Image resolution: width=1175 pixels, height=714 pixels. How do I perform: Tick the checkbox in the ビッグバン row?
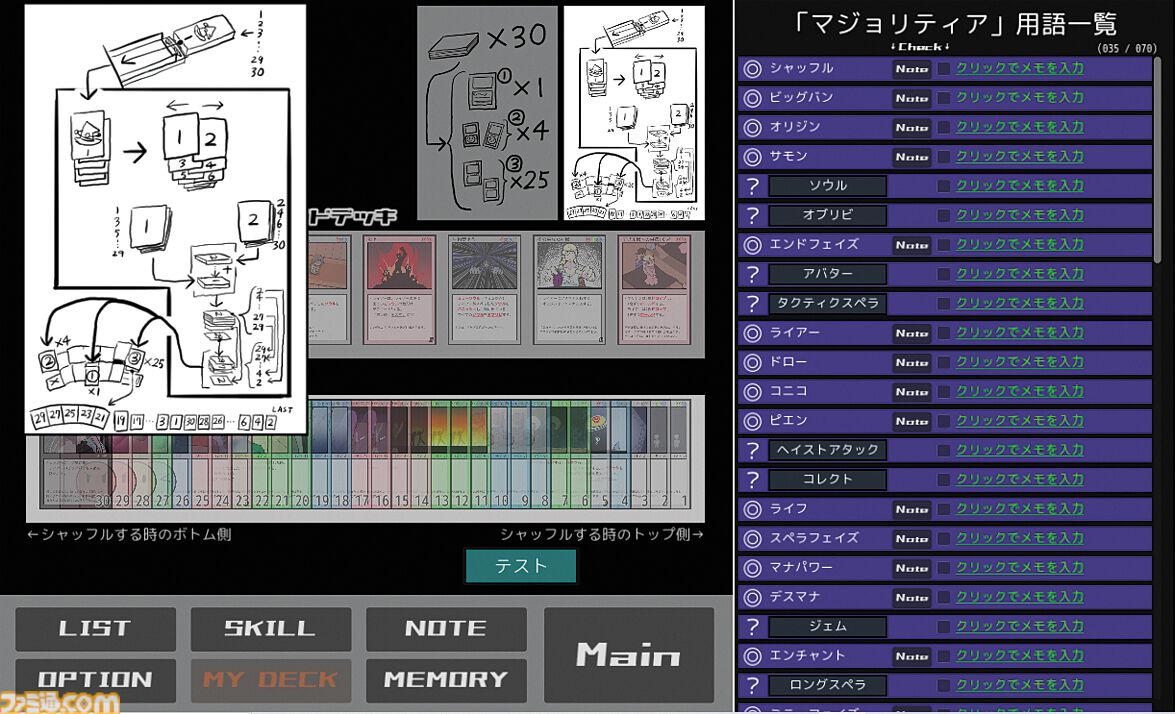pyautogui.click(x=944, y=98)
